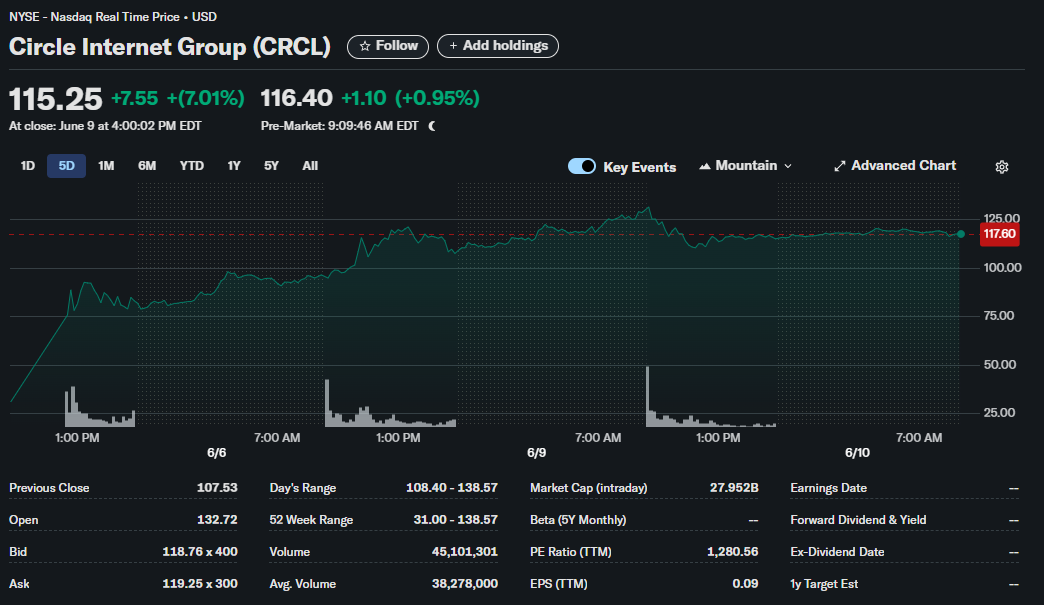
Task: Click the 117.60 current price marker
Action: [x=999, y=234]
